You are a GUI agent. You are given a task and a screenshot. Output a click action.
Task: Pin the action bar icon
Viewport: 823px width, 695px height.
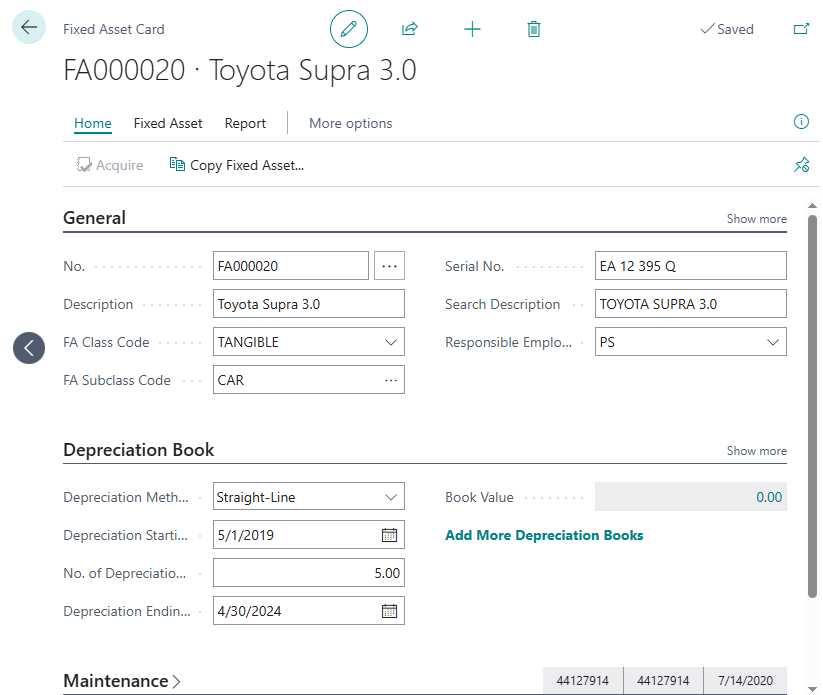tap(801, 165)
